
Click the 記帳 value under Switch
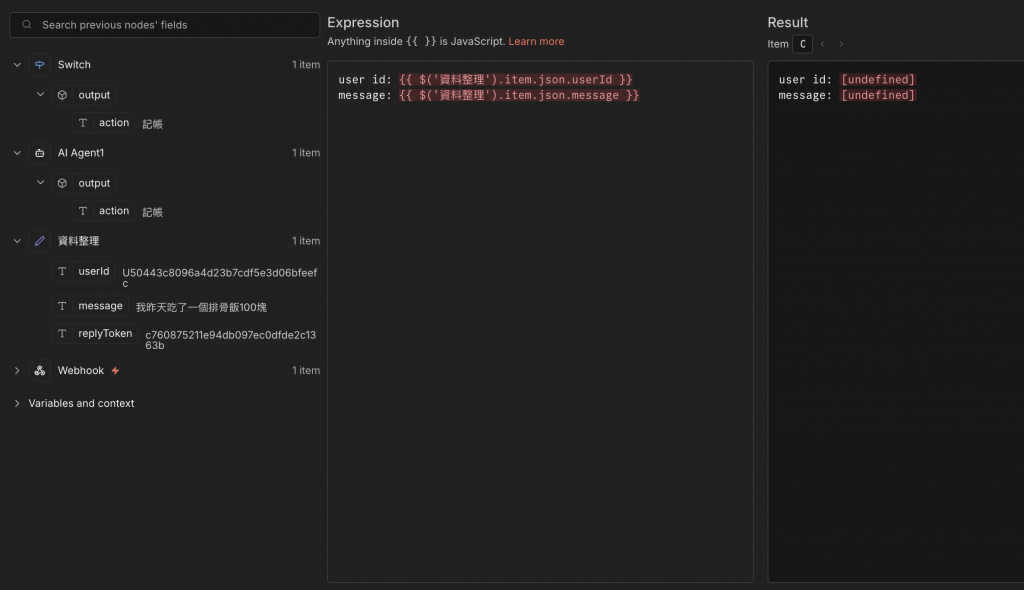pyautogui.click(x=152, y=124)
